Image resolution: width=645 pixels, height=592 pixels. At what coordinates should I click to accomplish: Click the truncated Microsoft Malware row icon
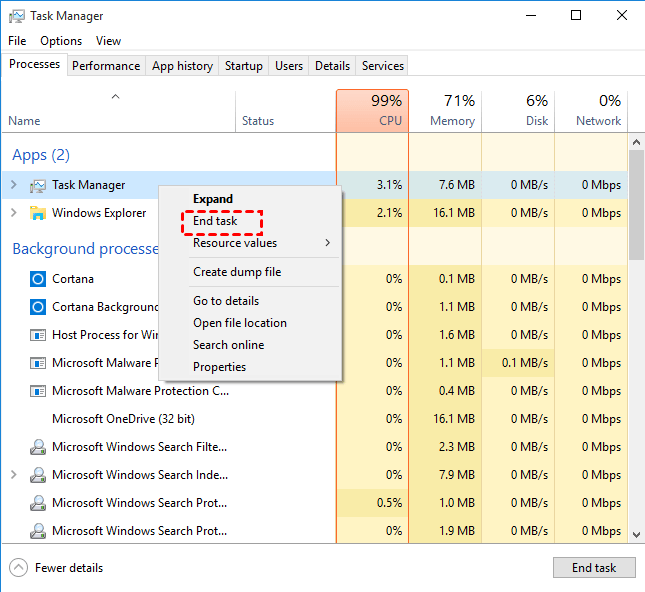point(38,363)
